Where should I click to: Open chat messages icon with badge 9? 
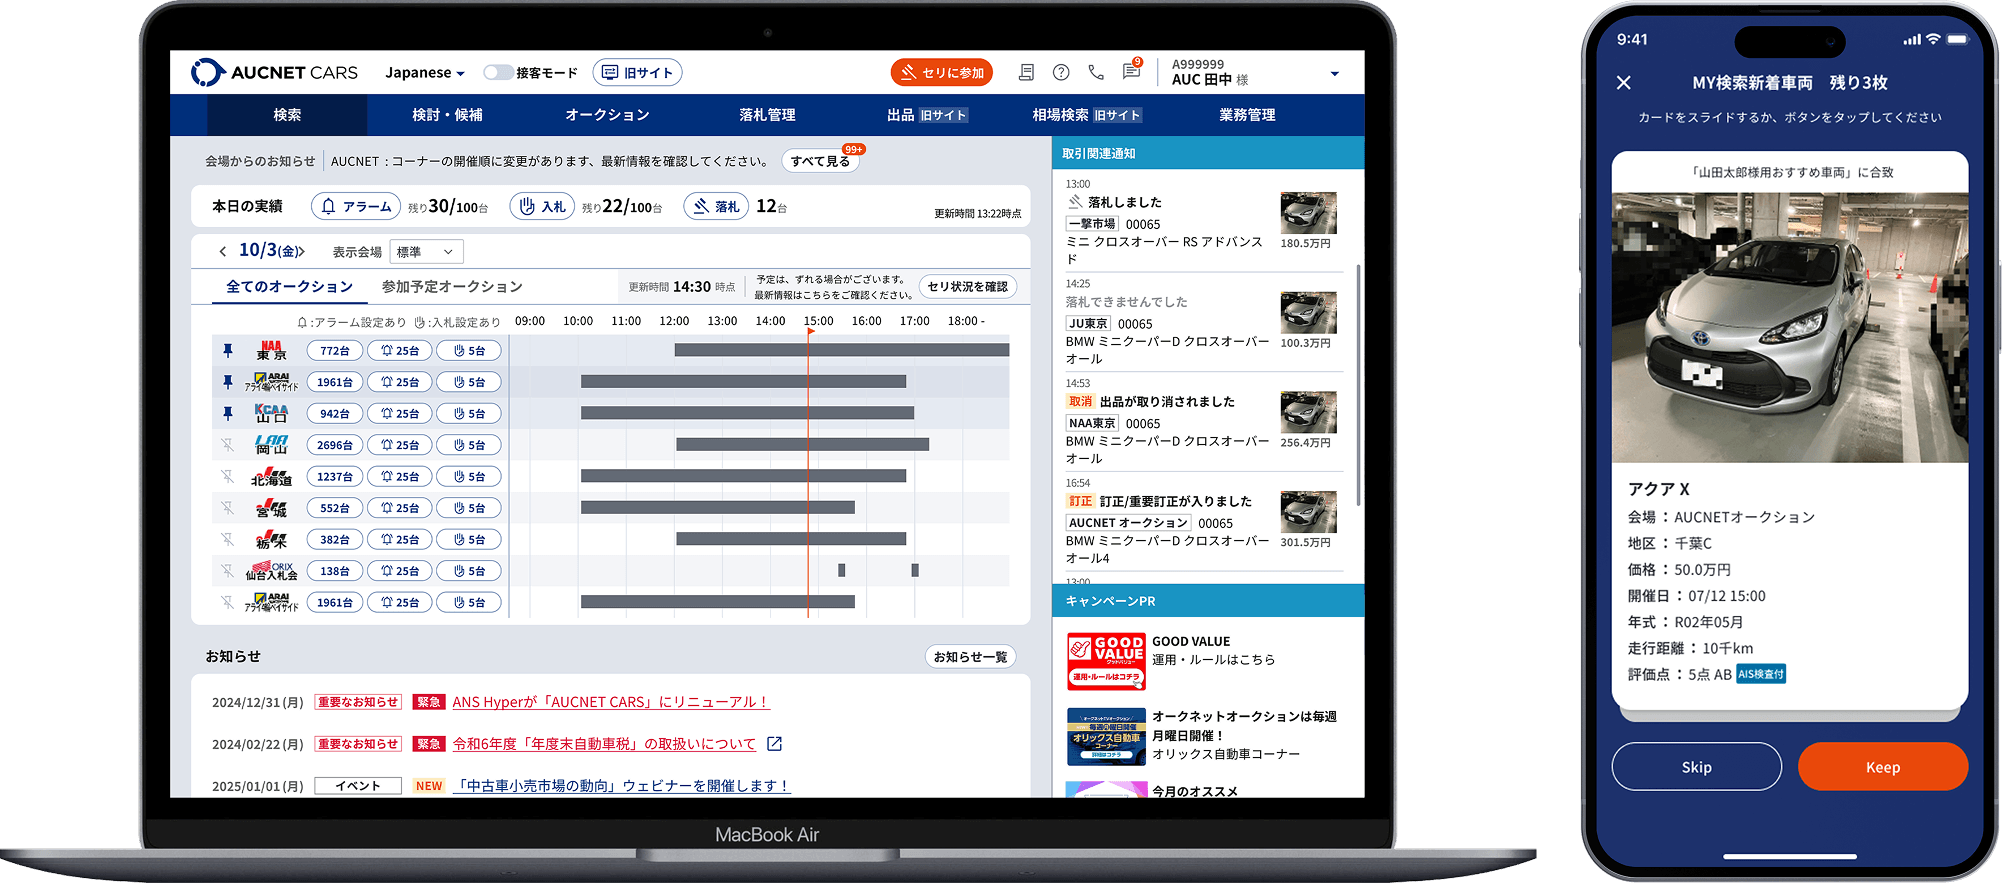pyautogui.click(x=1131, y=71)
